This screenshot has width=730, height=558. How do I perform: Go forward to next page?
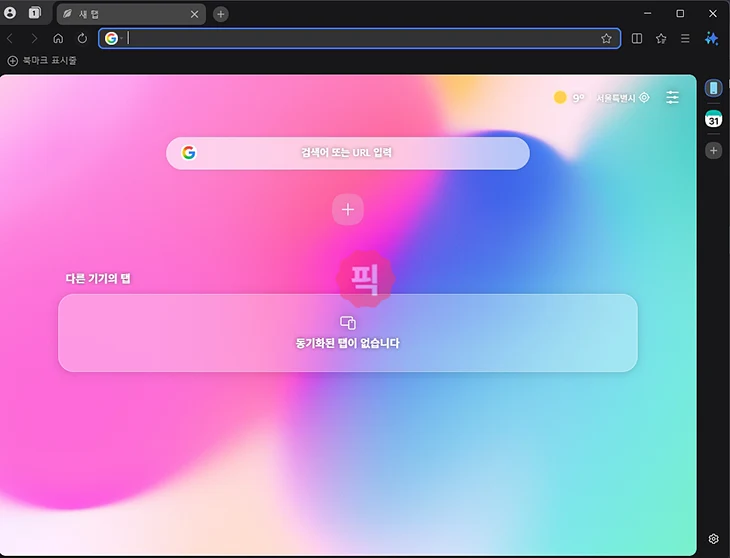[x=34, y=38]
